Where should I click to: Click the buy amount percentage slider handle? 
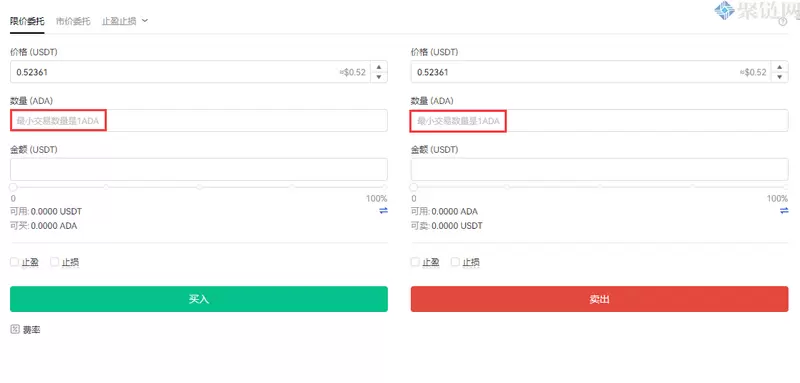13,187
